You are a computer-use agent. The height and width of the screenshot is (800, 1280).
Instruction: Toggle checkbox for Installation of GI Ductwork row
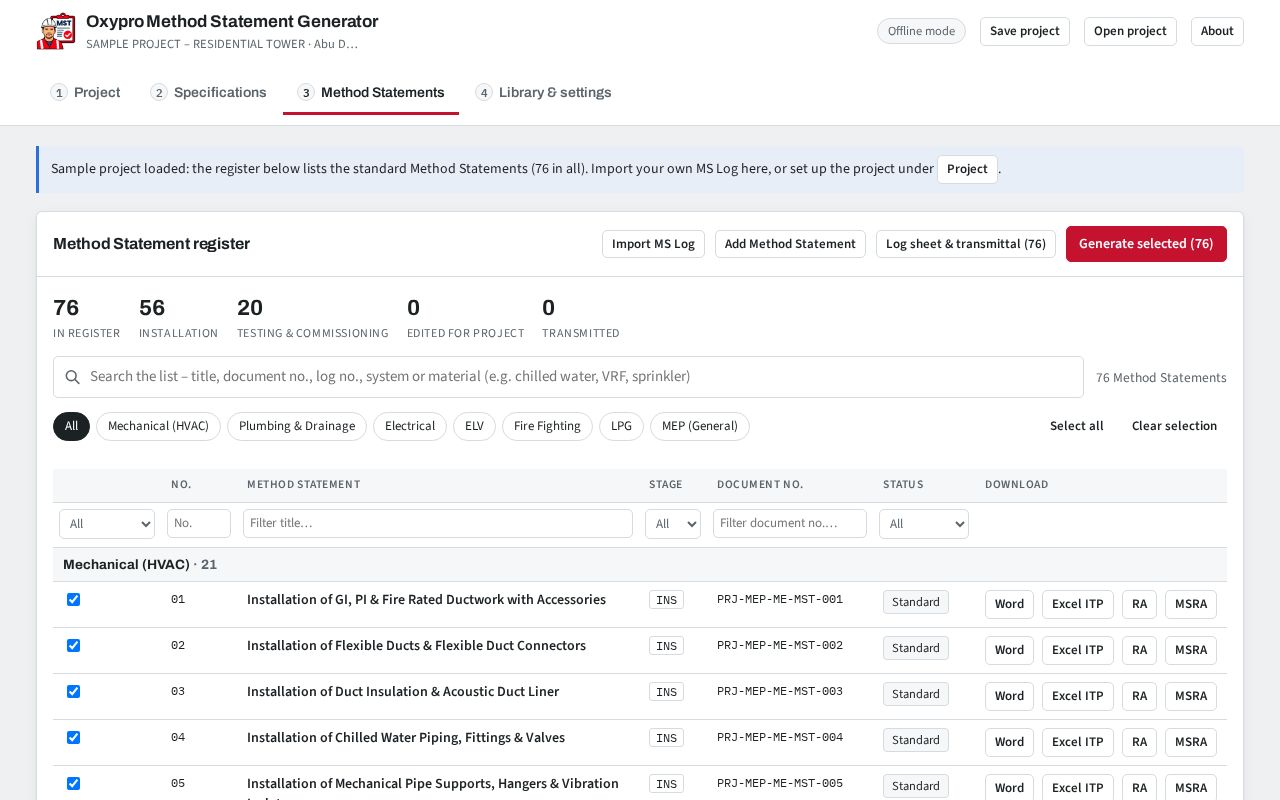coord(73,599)
